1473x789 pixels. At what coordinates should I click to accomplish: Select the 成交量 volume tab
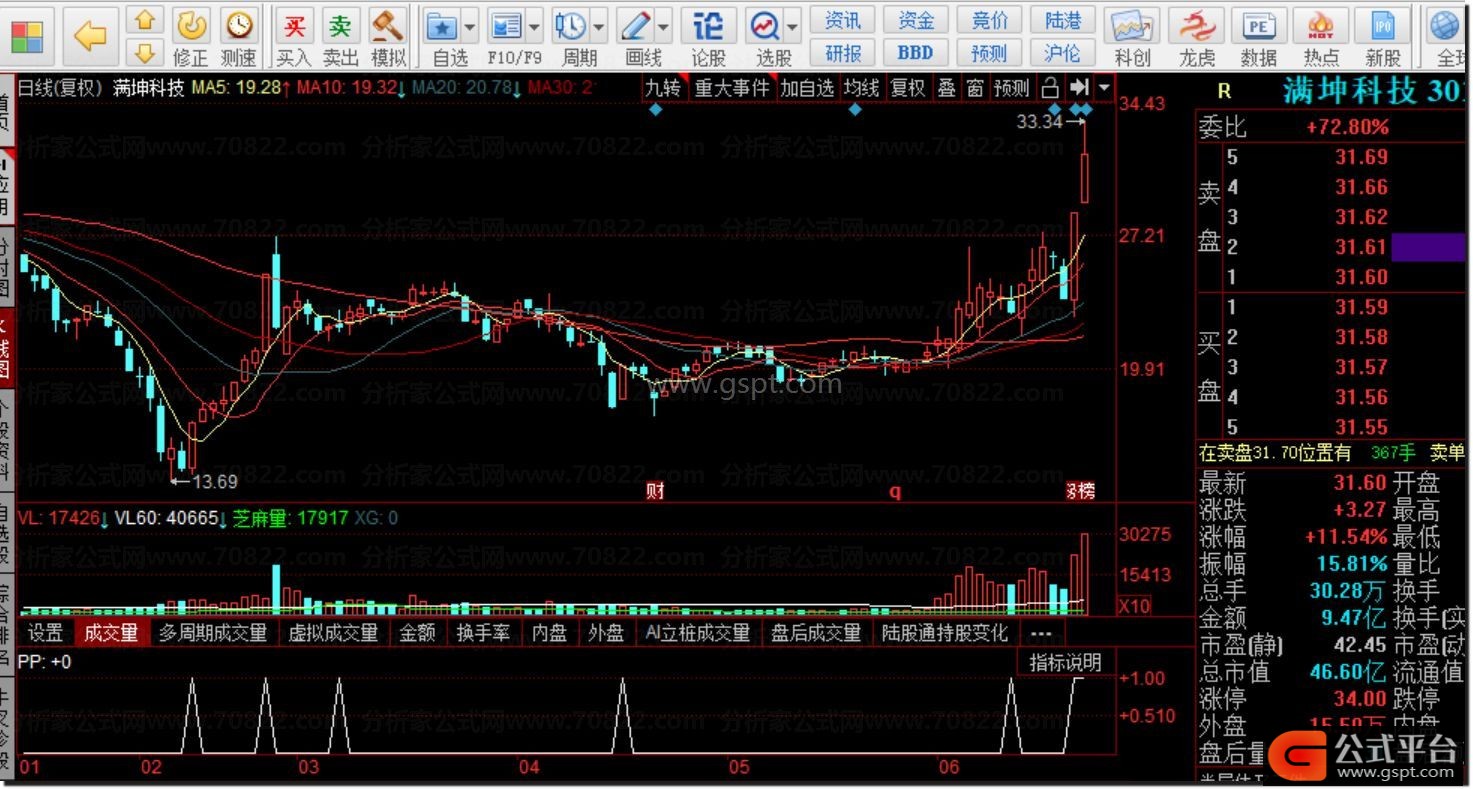point(111,633)
